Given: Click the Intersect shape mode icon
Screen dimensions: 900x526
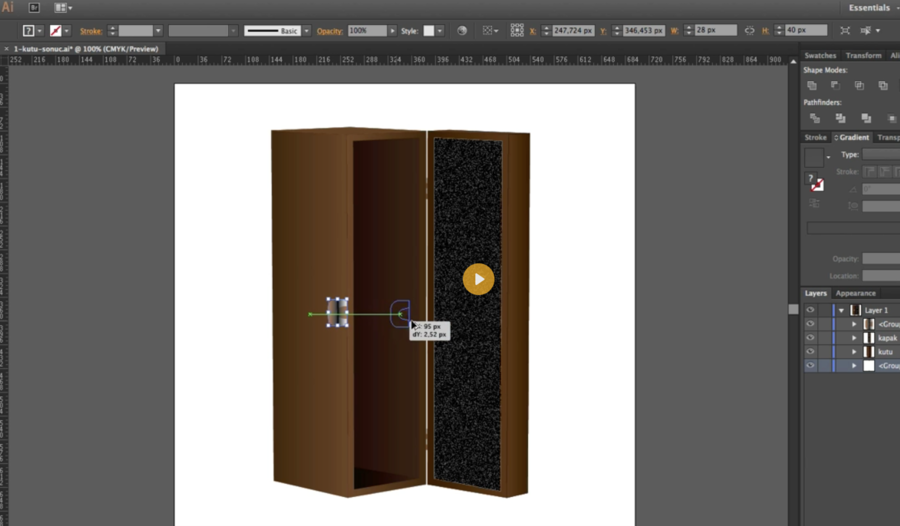Looking at the screenshot, I should [x=859, y=86].
